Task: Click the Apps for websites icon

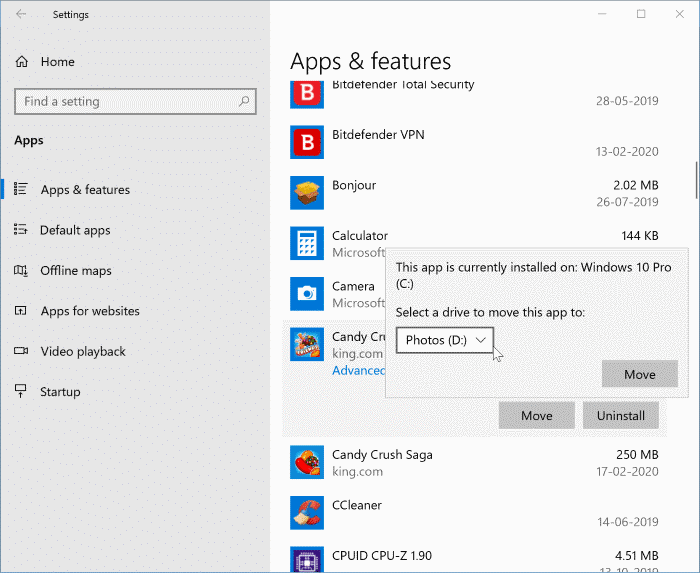Action: tap(21, 310)
